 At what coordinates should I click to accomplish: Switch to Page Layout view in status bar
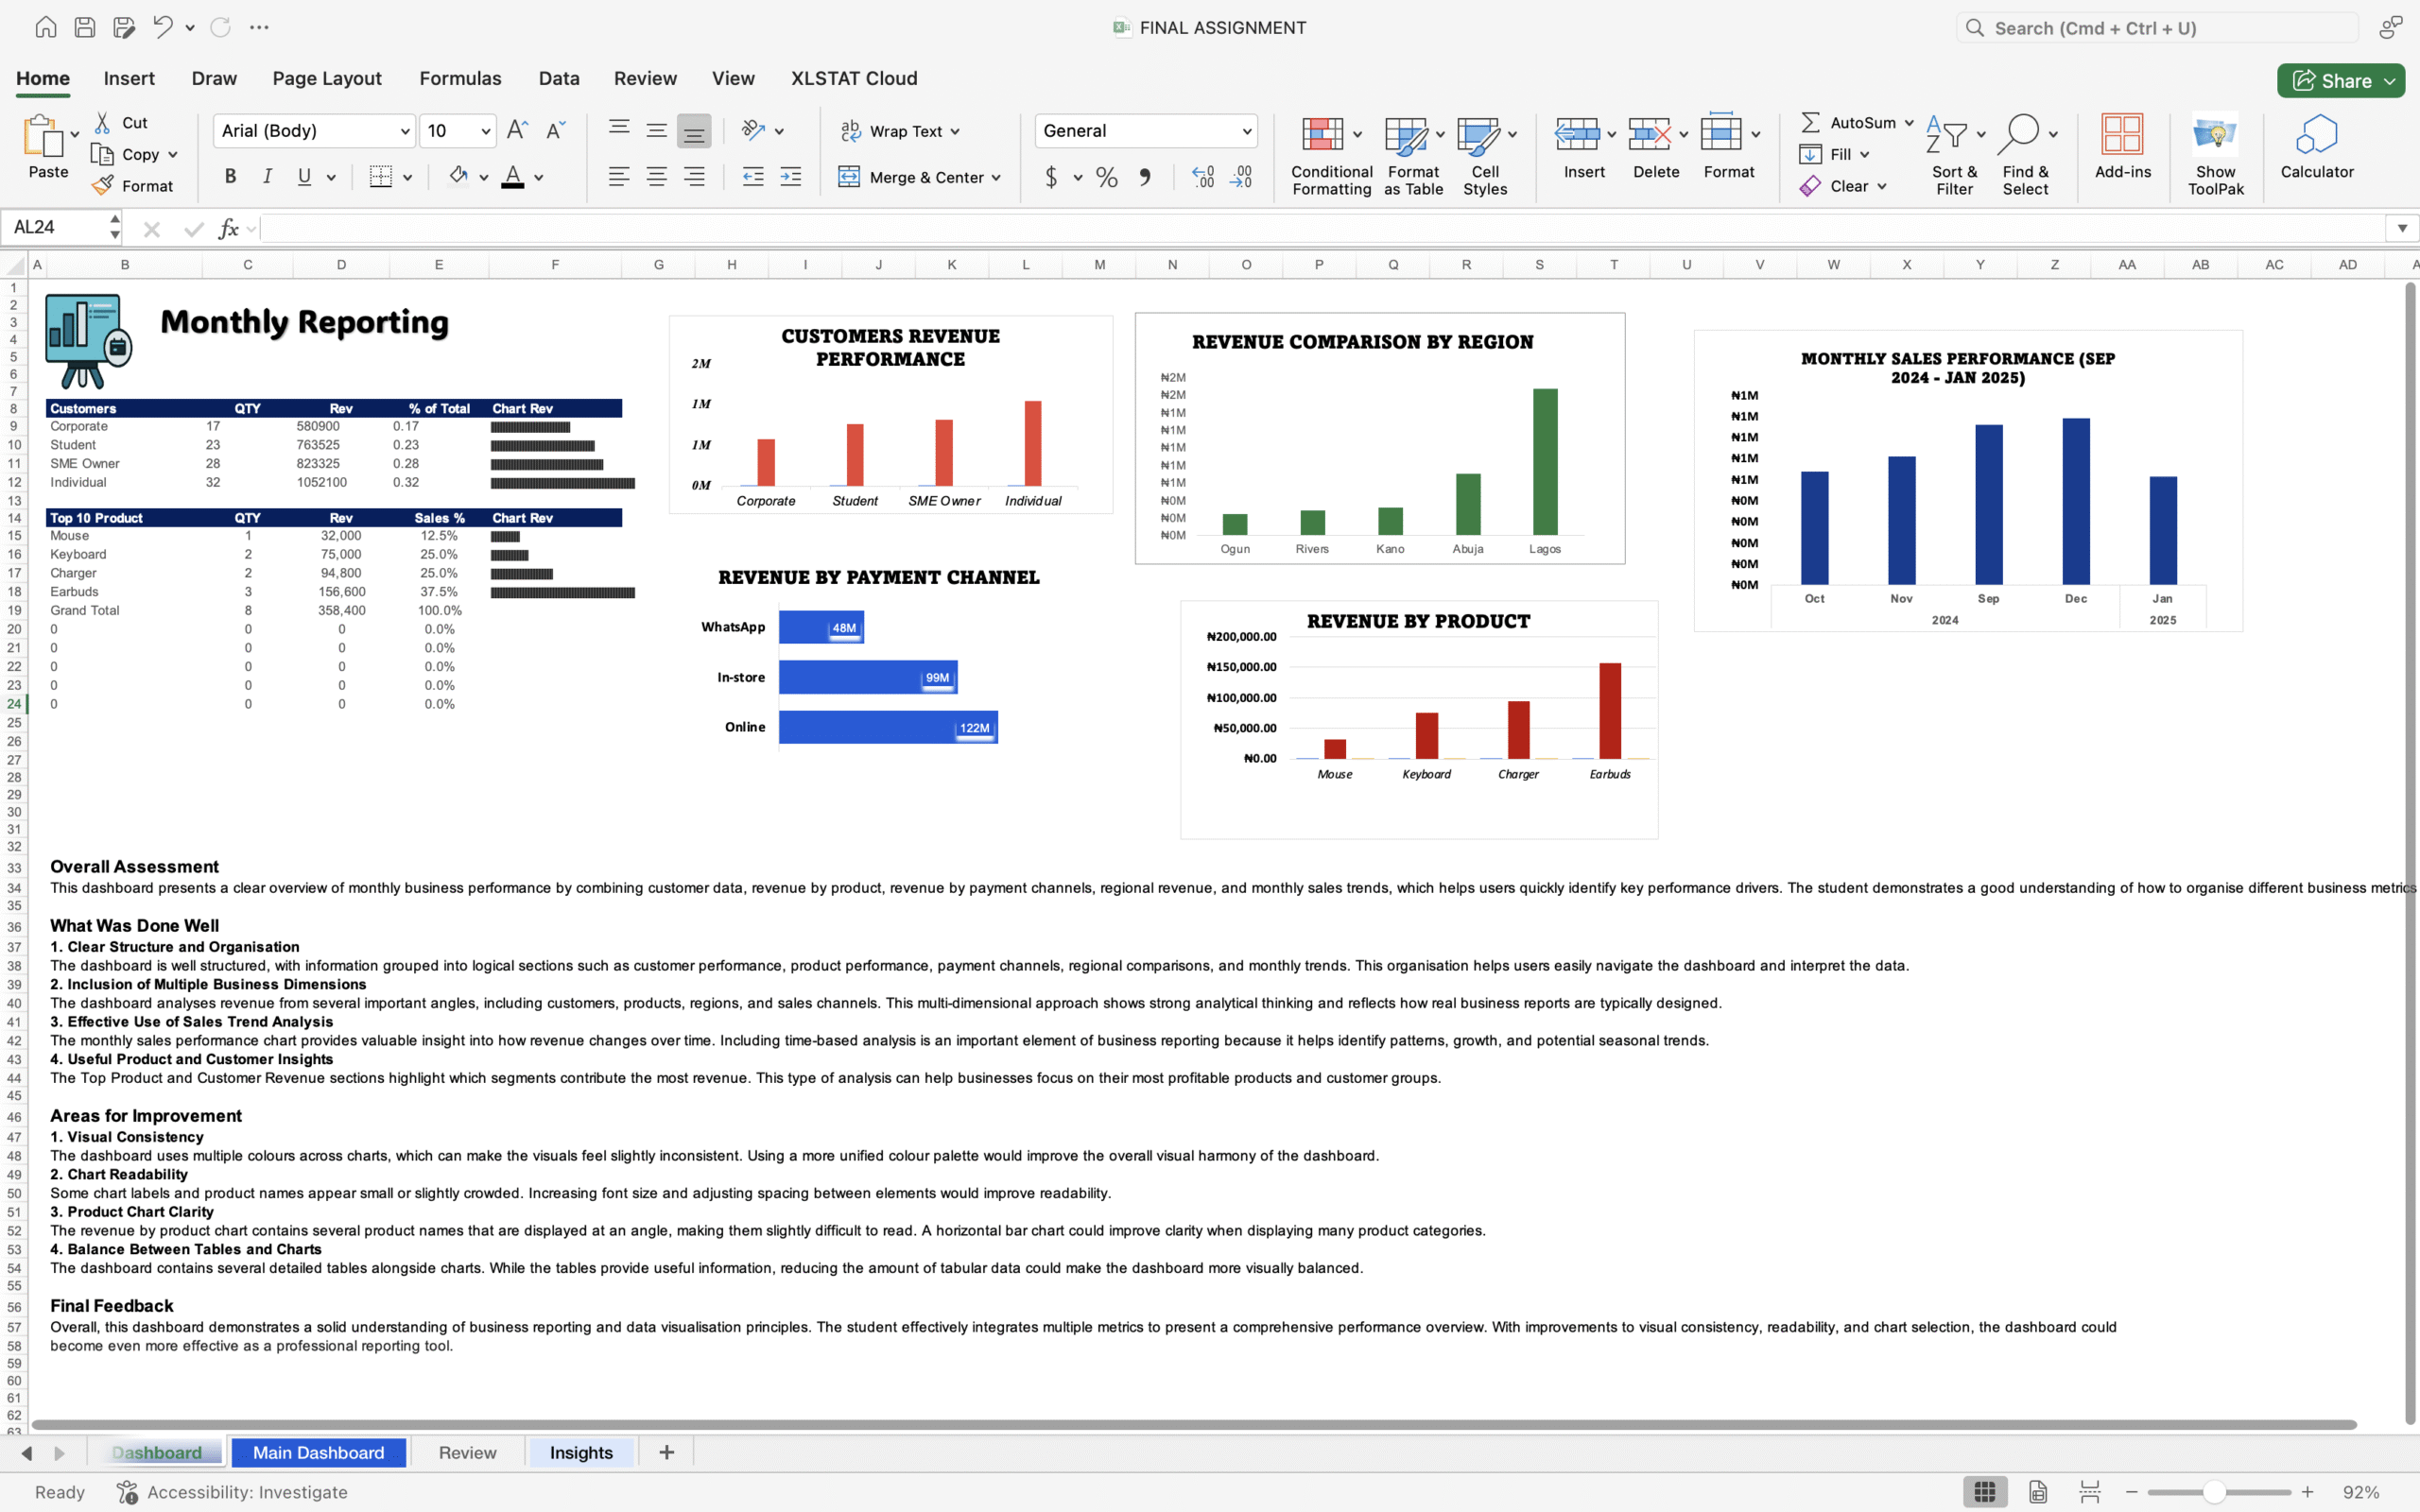[x=2038, y=1492]
